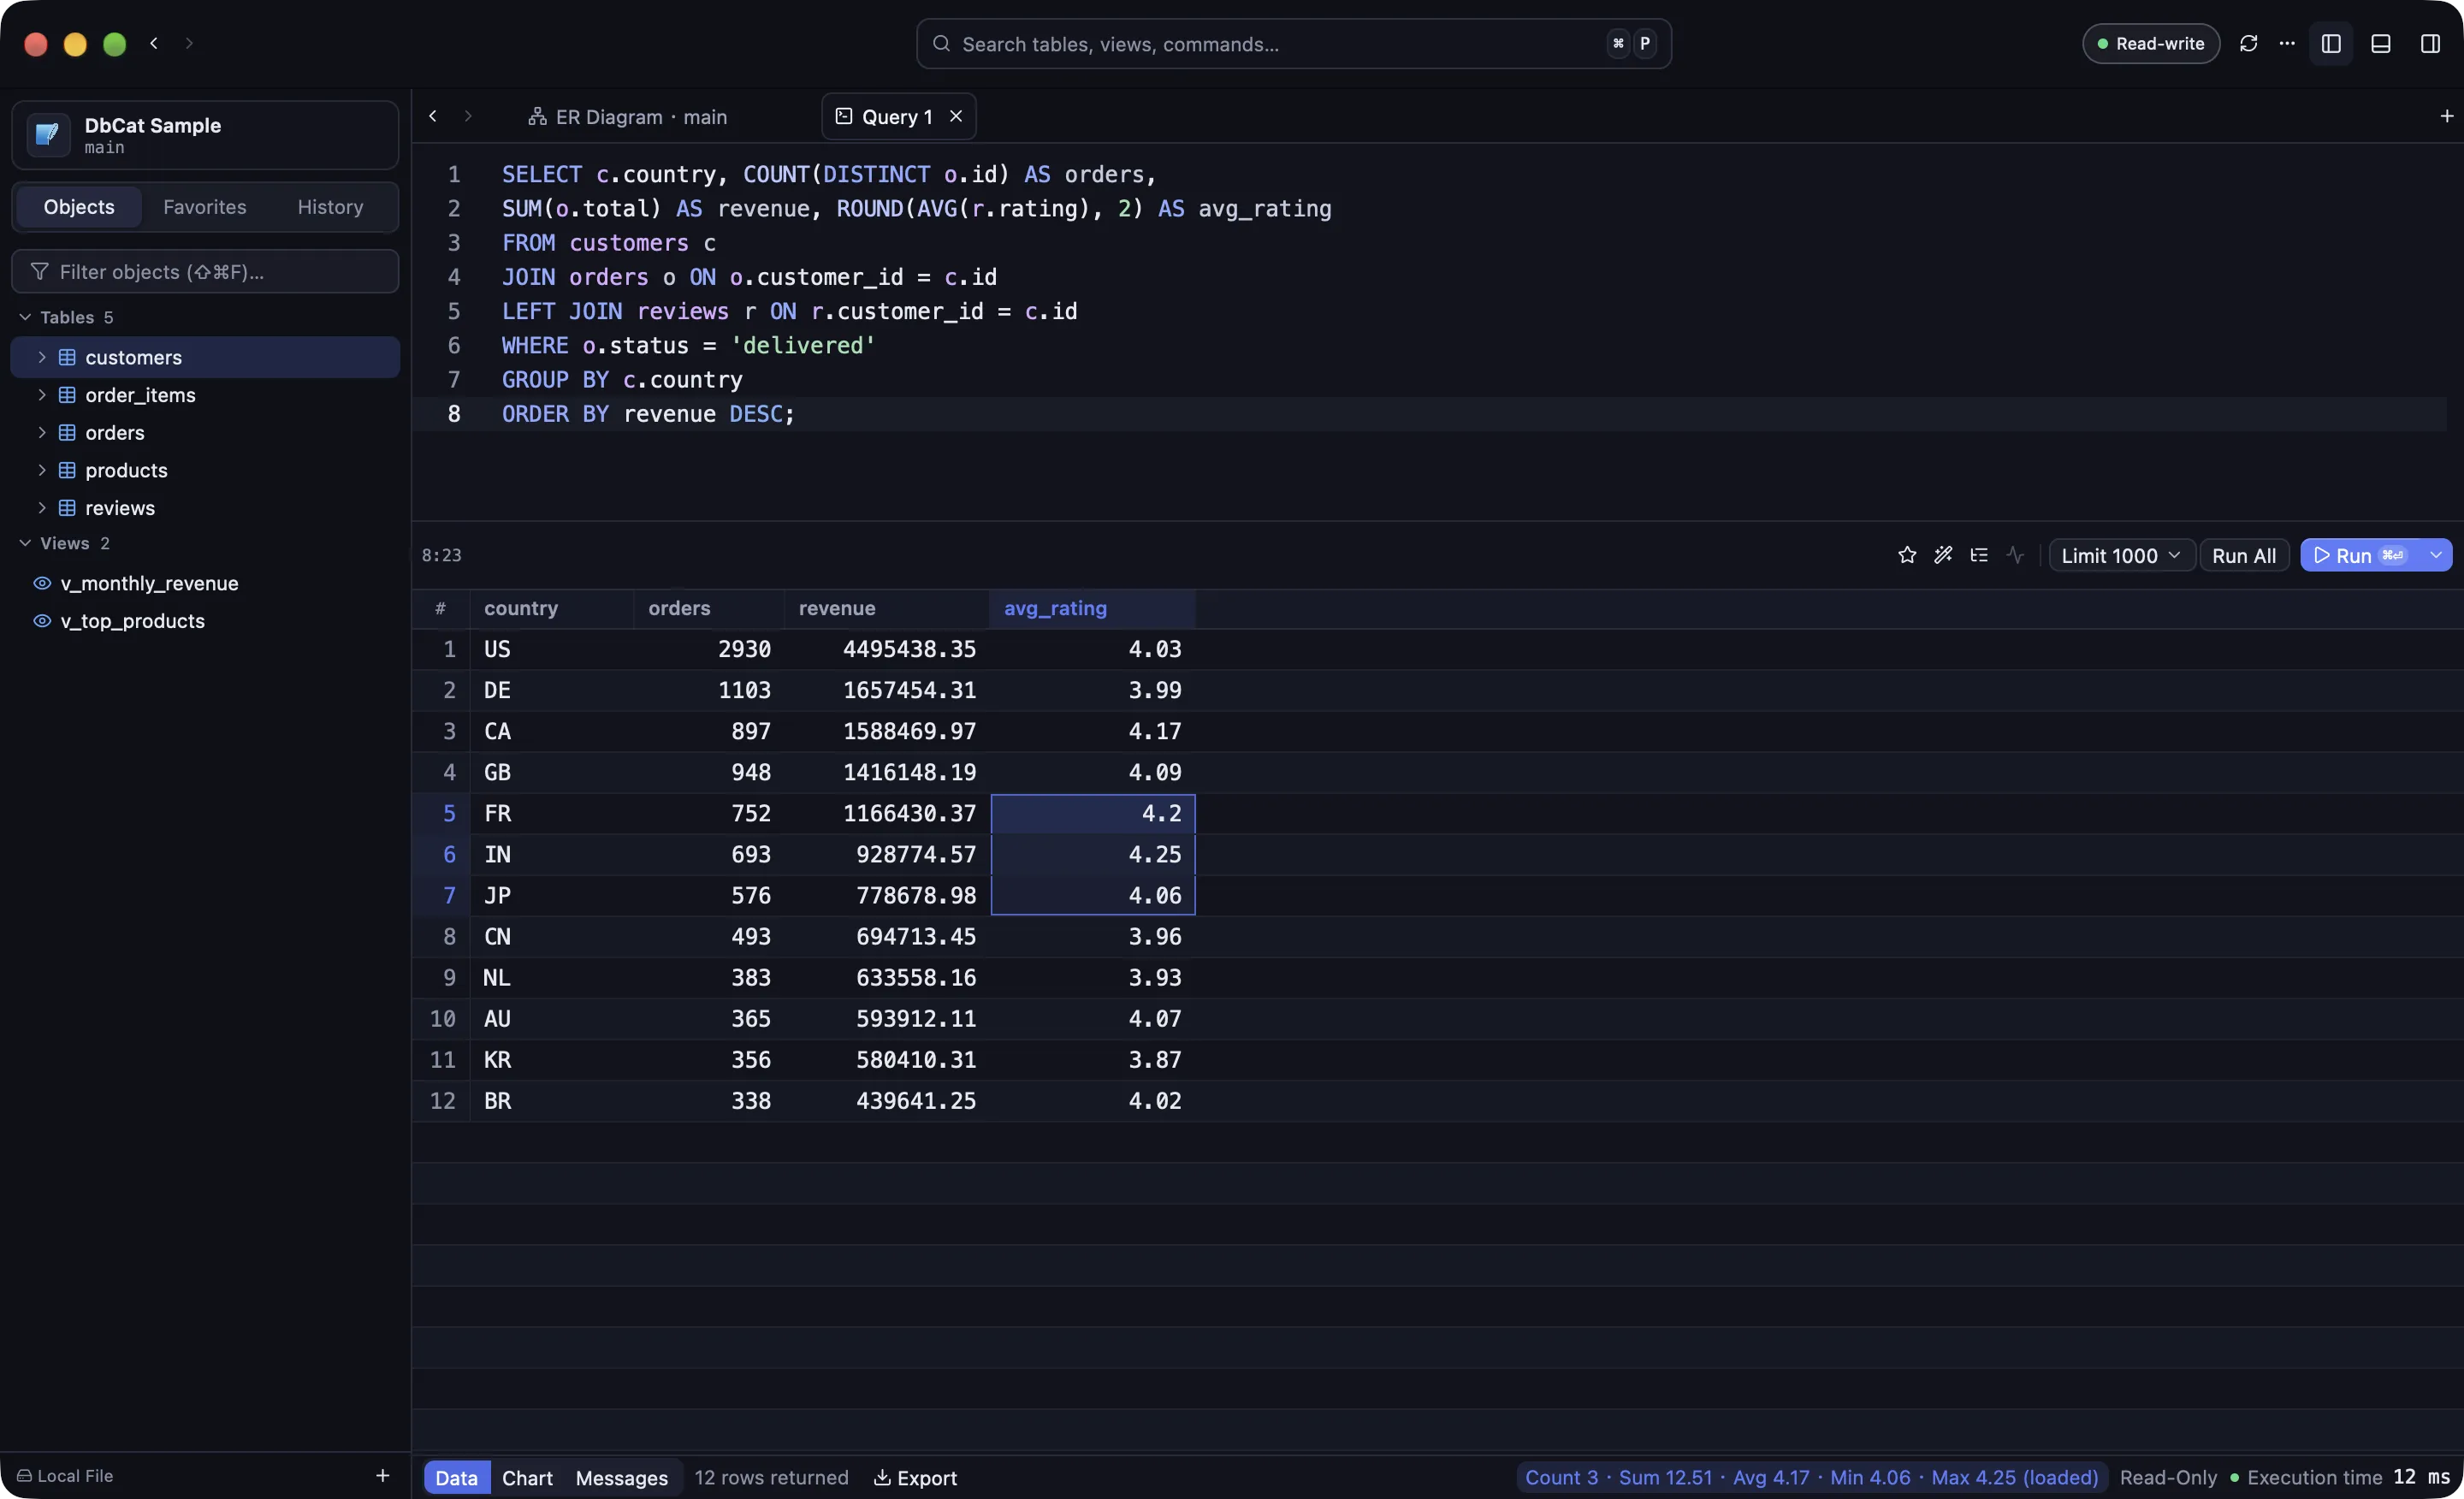Click the back navigation arrow in title bar
Image resolution: width=2464 pixels, height=1499 pixels.
[x=154, y=43]
